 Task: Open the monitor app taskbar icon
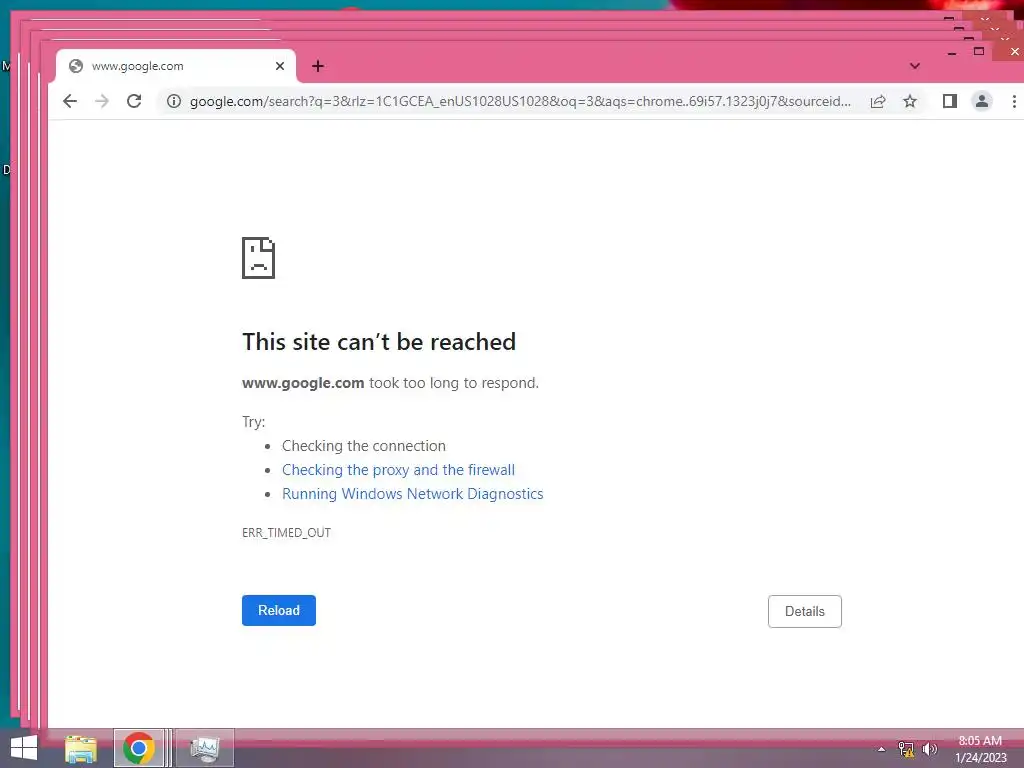pos(205,748)
